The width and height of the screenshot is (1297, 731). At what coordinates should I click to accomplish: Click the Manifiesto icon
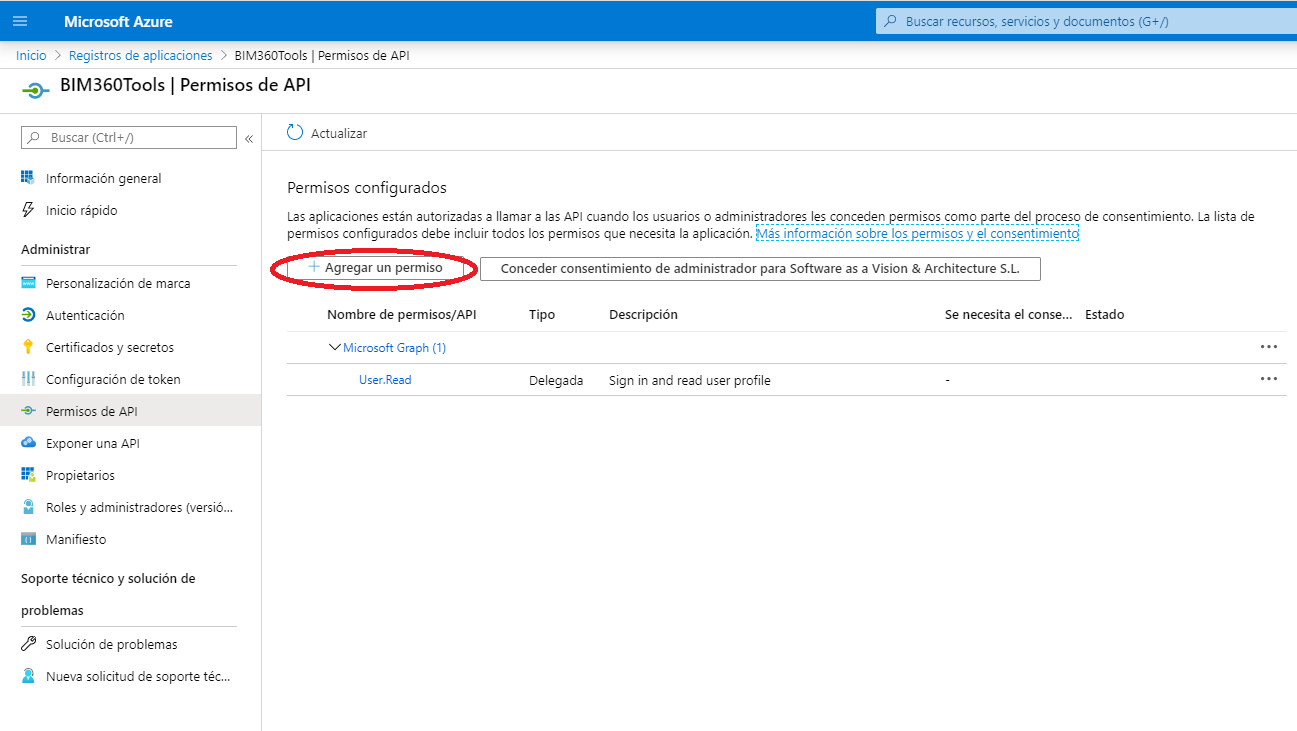tap(28, 539)
